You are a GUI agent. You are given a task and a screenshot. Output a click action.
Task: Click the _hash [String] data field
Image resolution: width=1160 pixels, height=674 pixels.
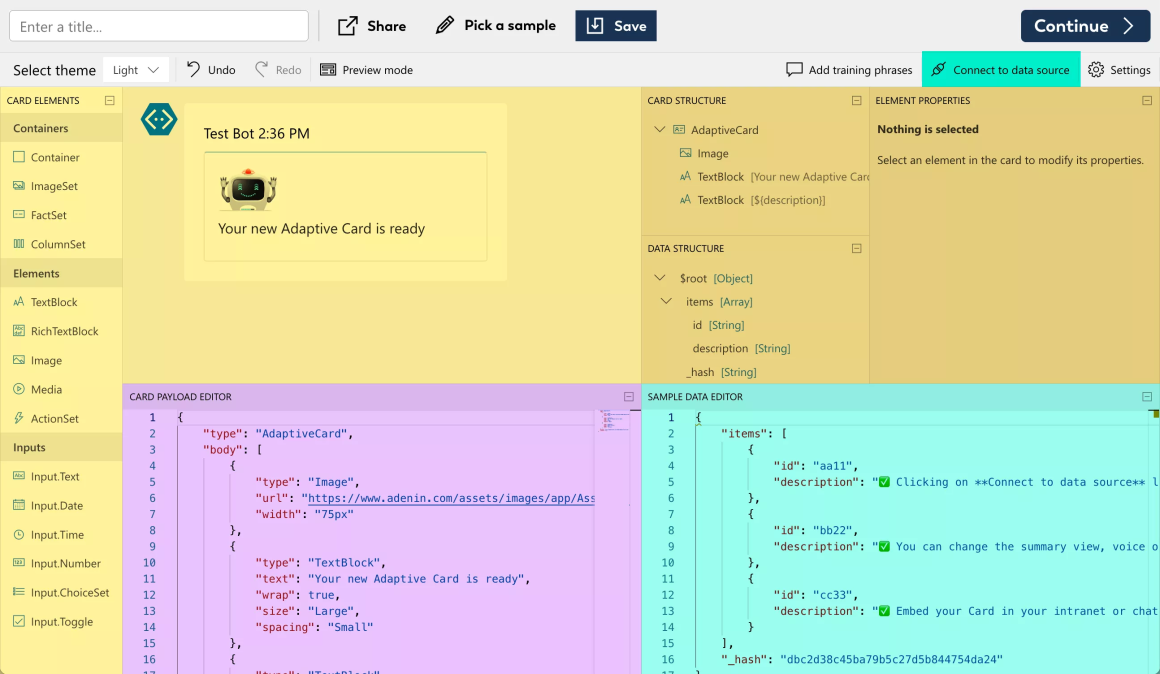(721, 371)
